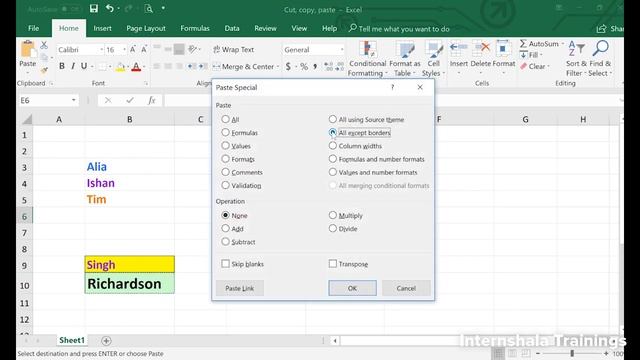Viewport: 640px width, 360px height.
Task: Click the Share button
Action: pos(610,29)
